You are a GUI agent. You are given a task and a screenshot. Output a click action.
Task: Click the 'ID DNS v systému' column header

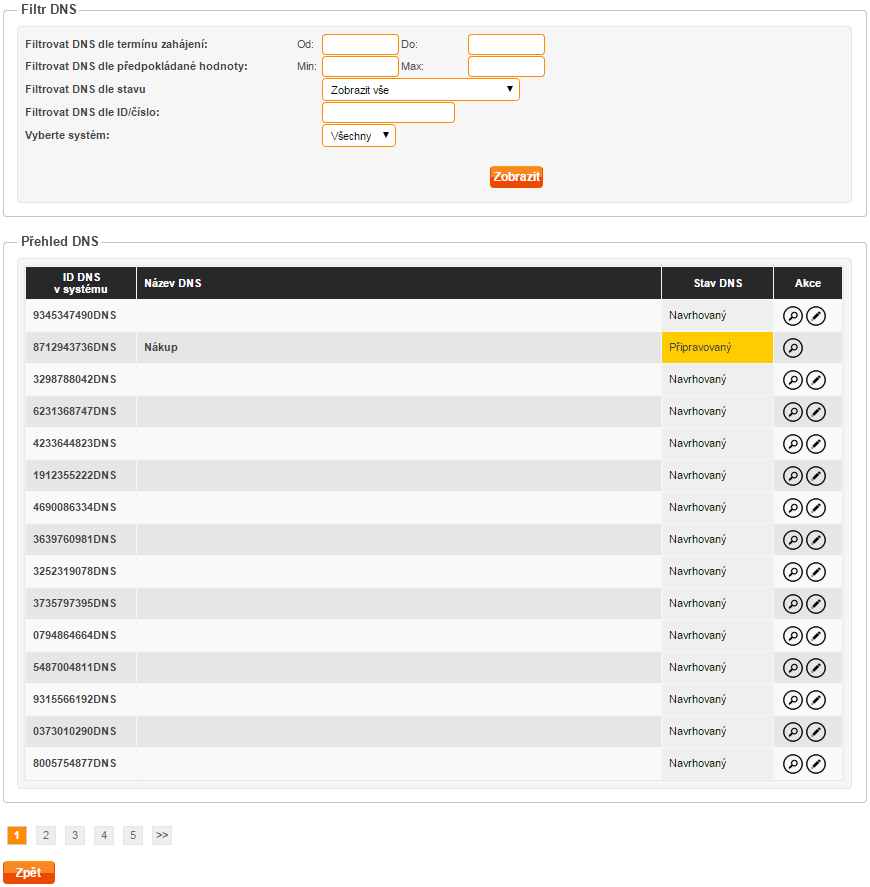(81, 283)
